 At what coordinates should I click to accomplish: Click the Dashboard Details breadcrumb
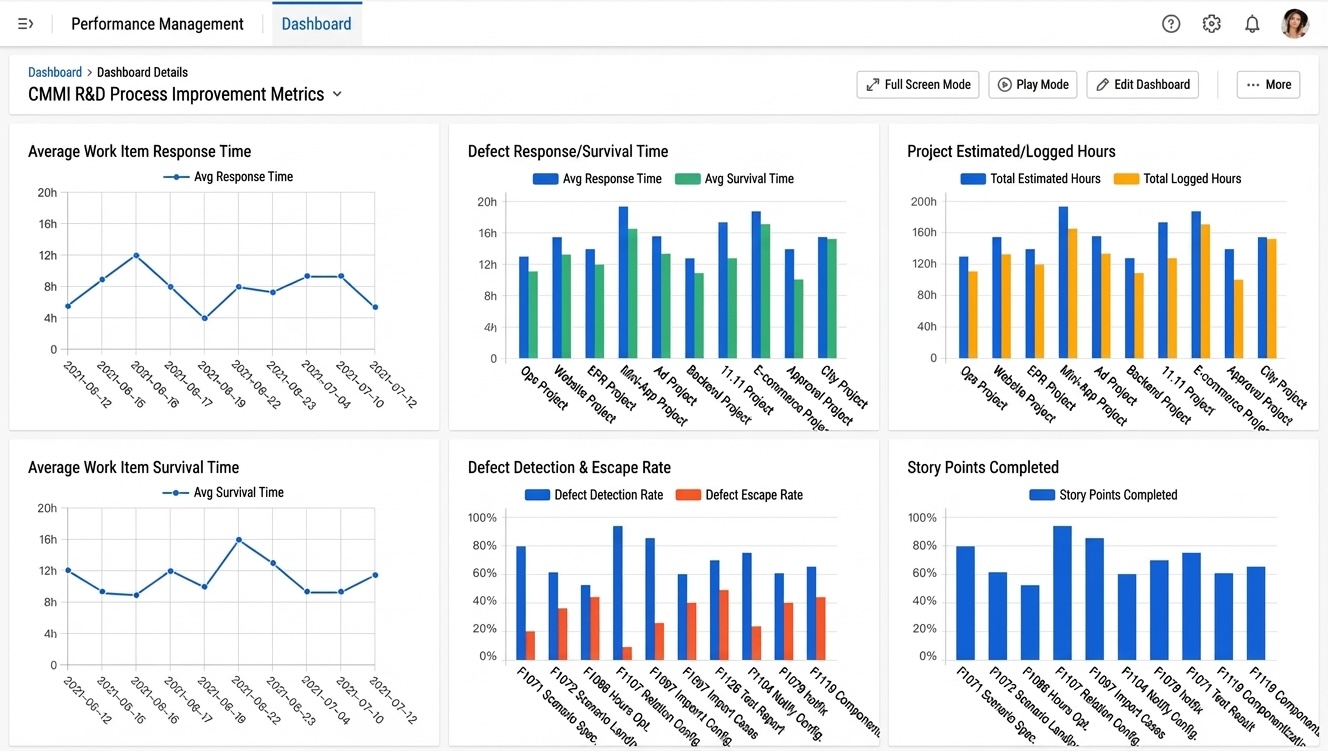(x=142, y=71)
